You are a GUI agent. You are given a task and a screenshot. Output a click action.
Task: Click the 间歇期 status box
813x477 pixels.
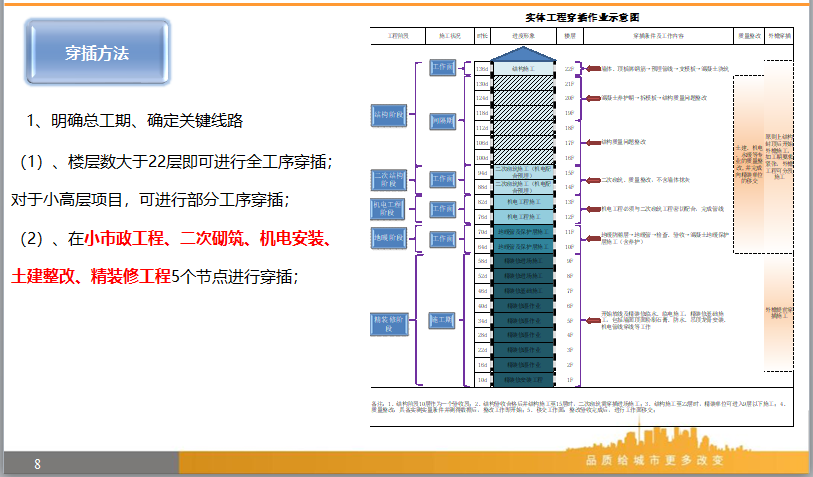443,121
